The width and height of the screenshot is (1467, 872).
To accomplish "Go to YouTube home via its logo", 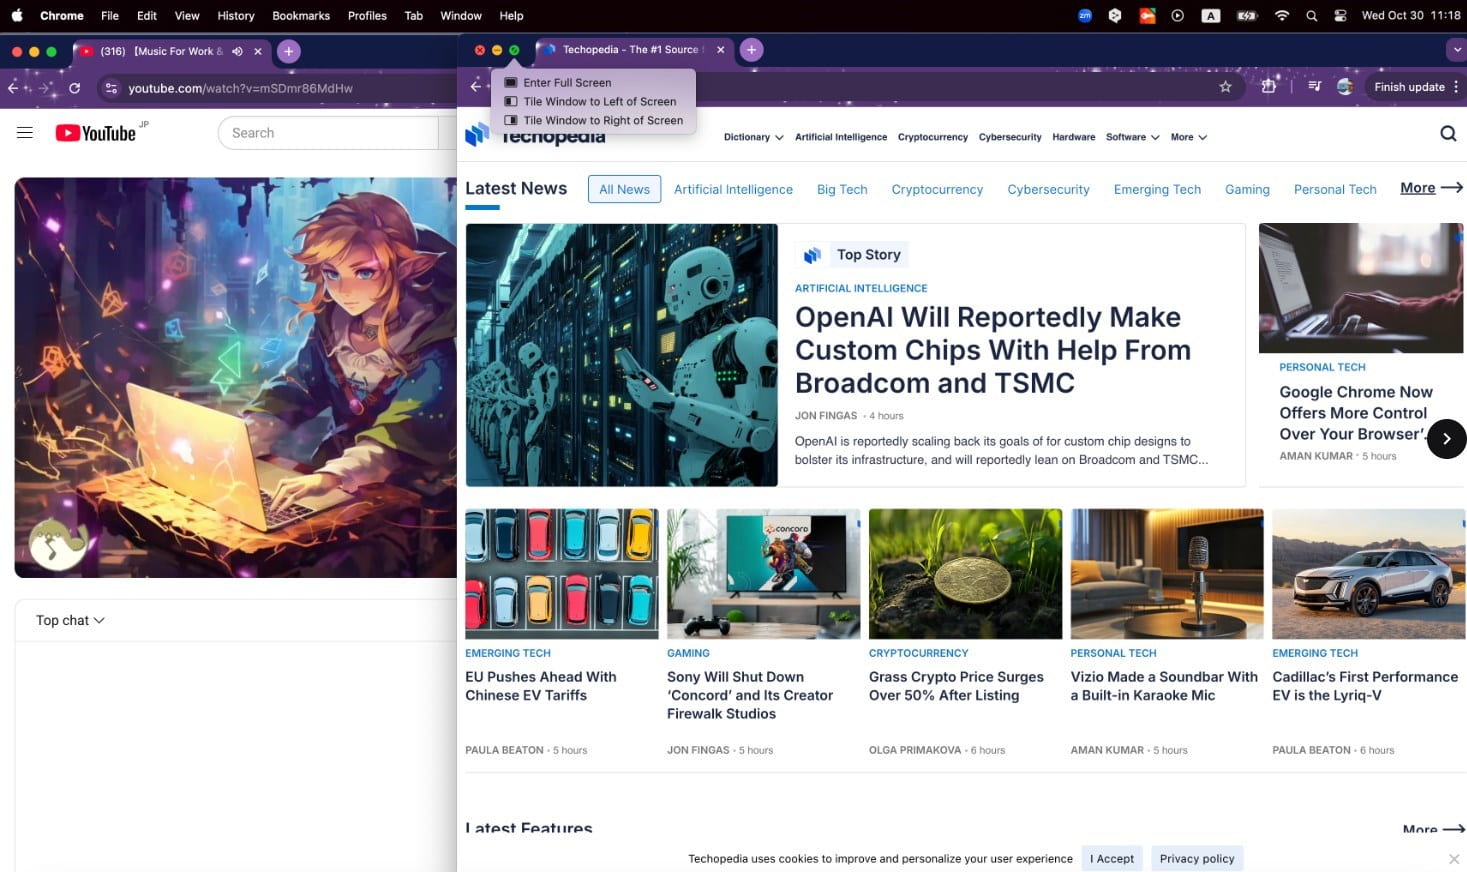I will [x=96, y=133].
